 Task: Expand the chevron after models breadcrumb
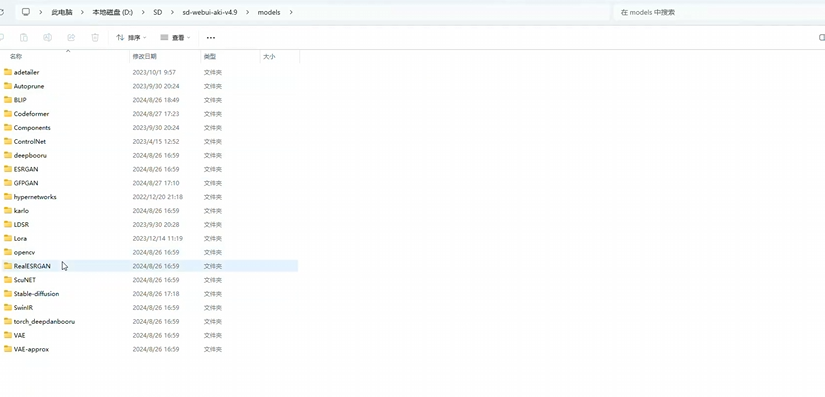291,12
